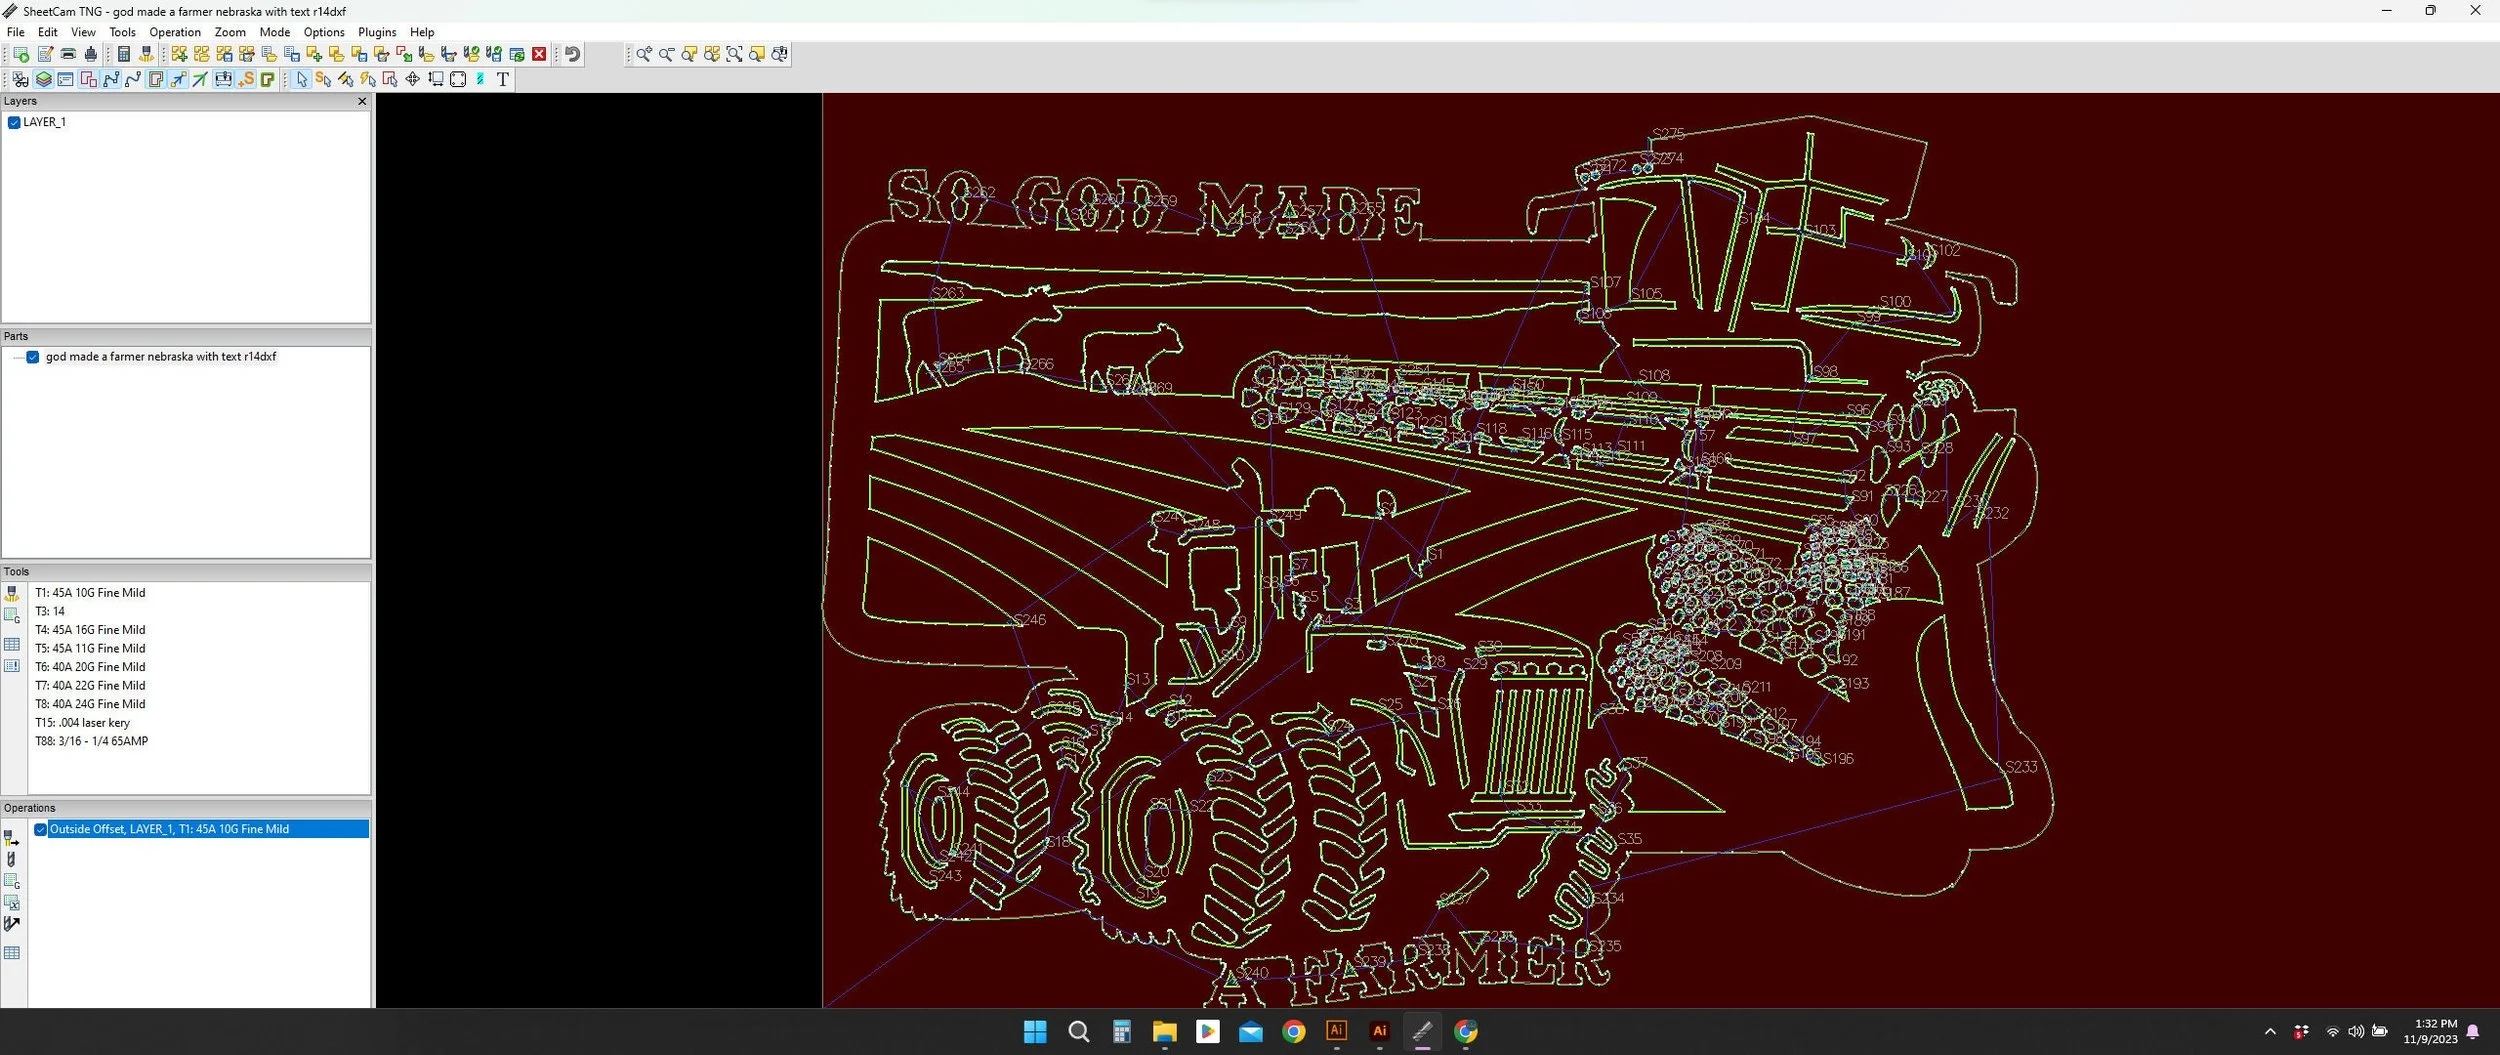Open the Plugins menu
The image size is (2500, 1055).
point(377,32)
